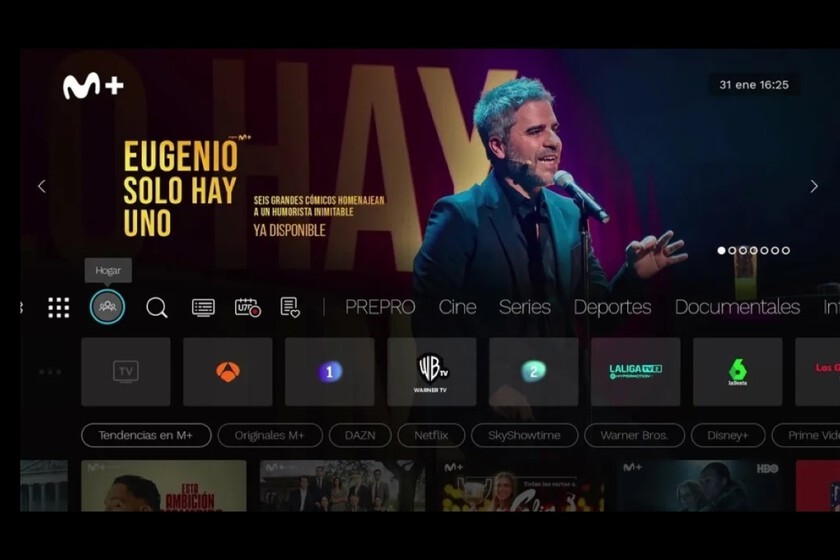Image resolution: width=840 pixels, height=560 pixels.
Task: Open the Hogar profiles icon
Action: (x=107, y=307)
